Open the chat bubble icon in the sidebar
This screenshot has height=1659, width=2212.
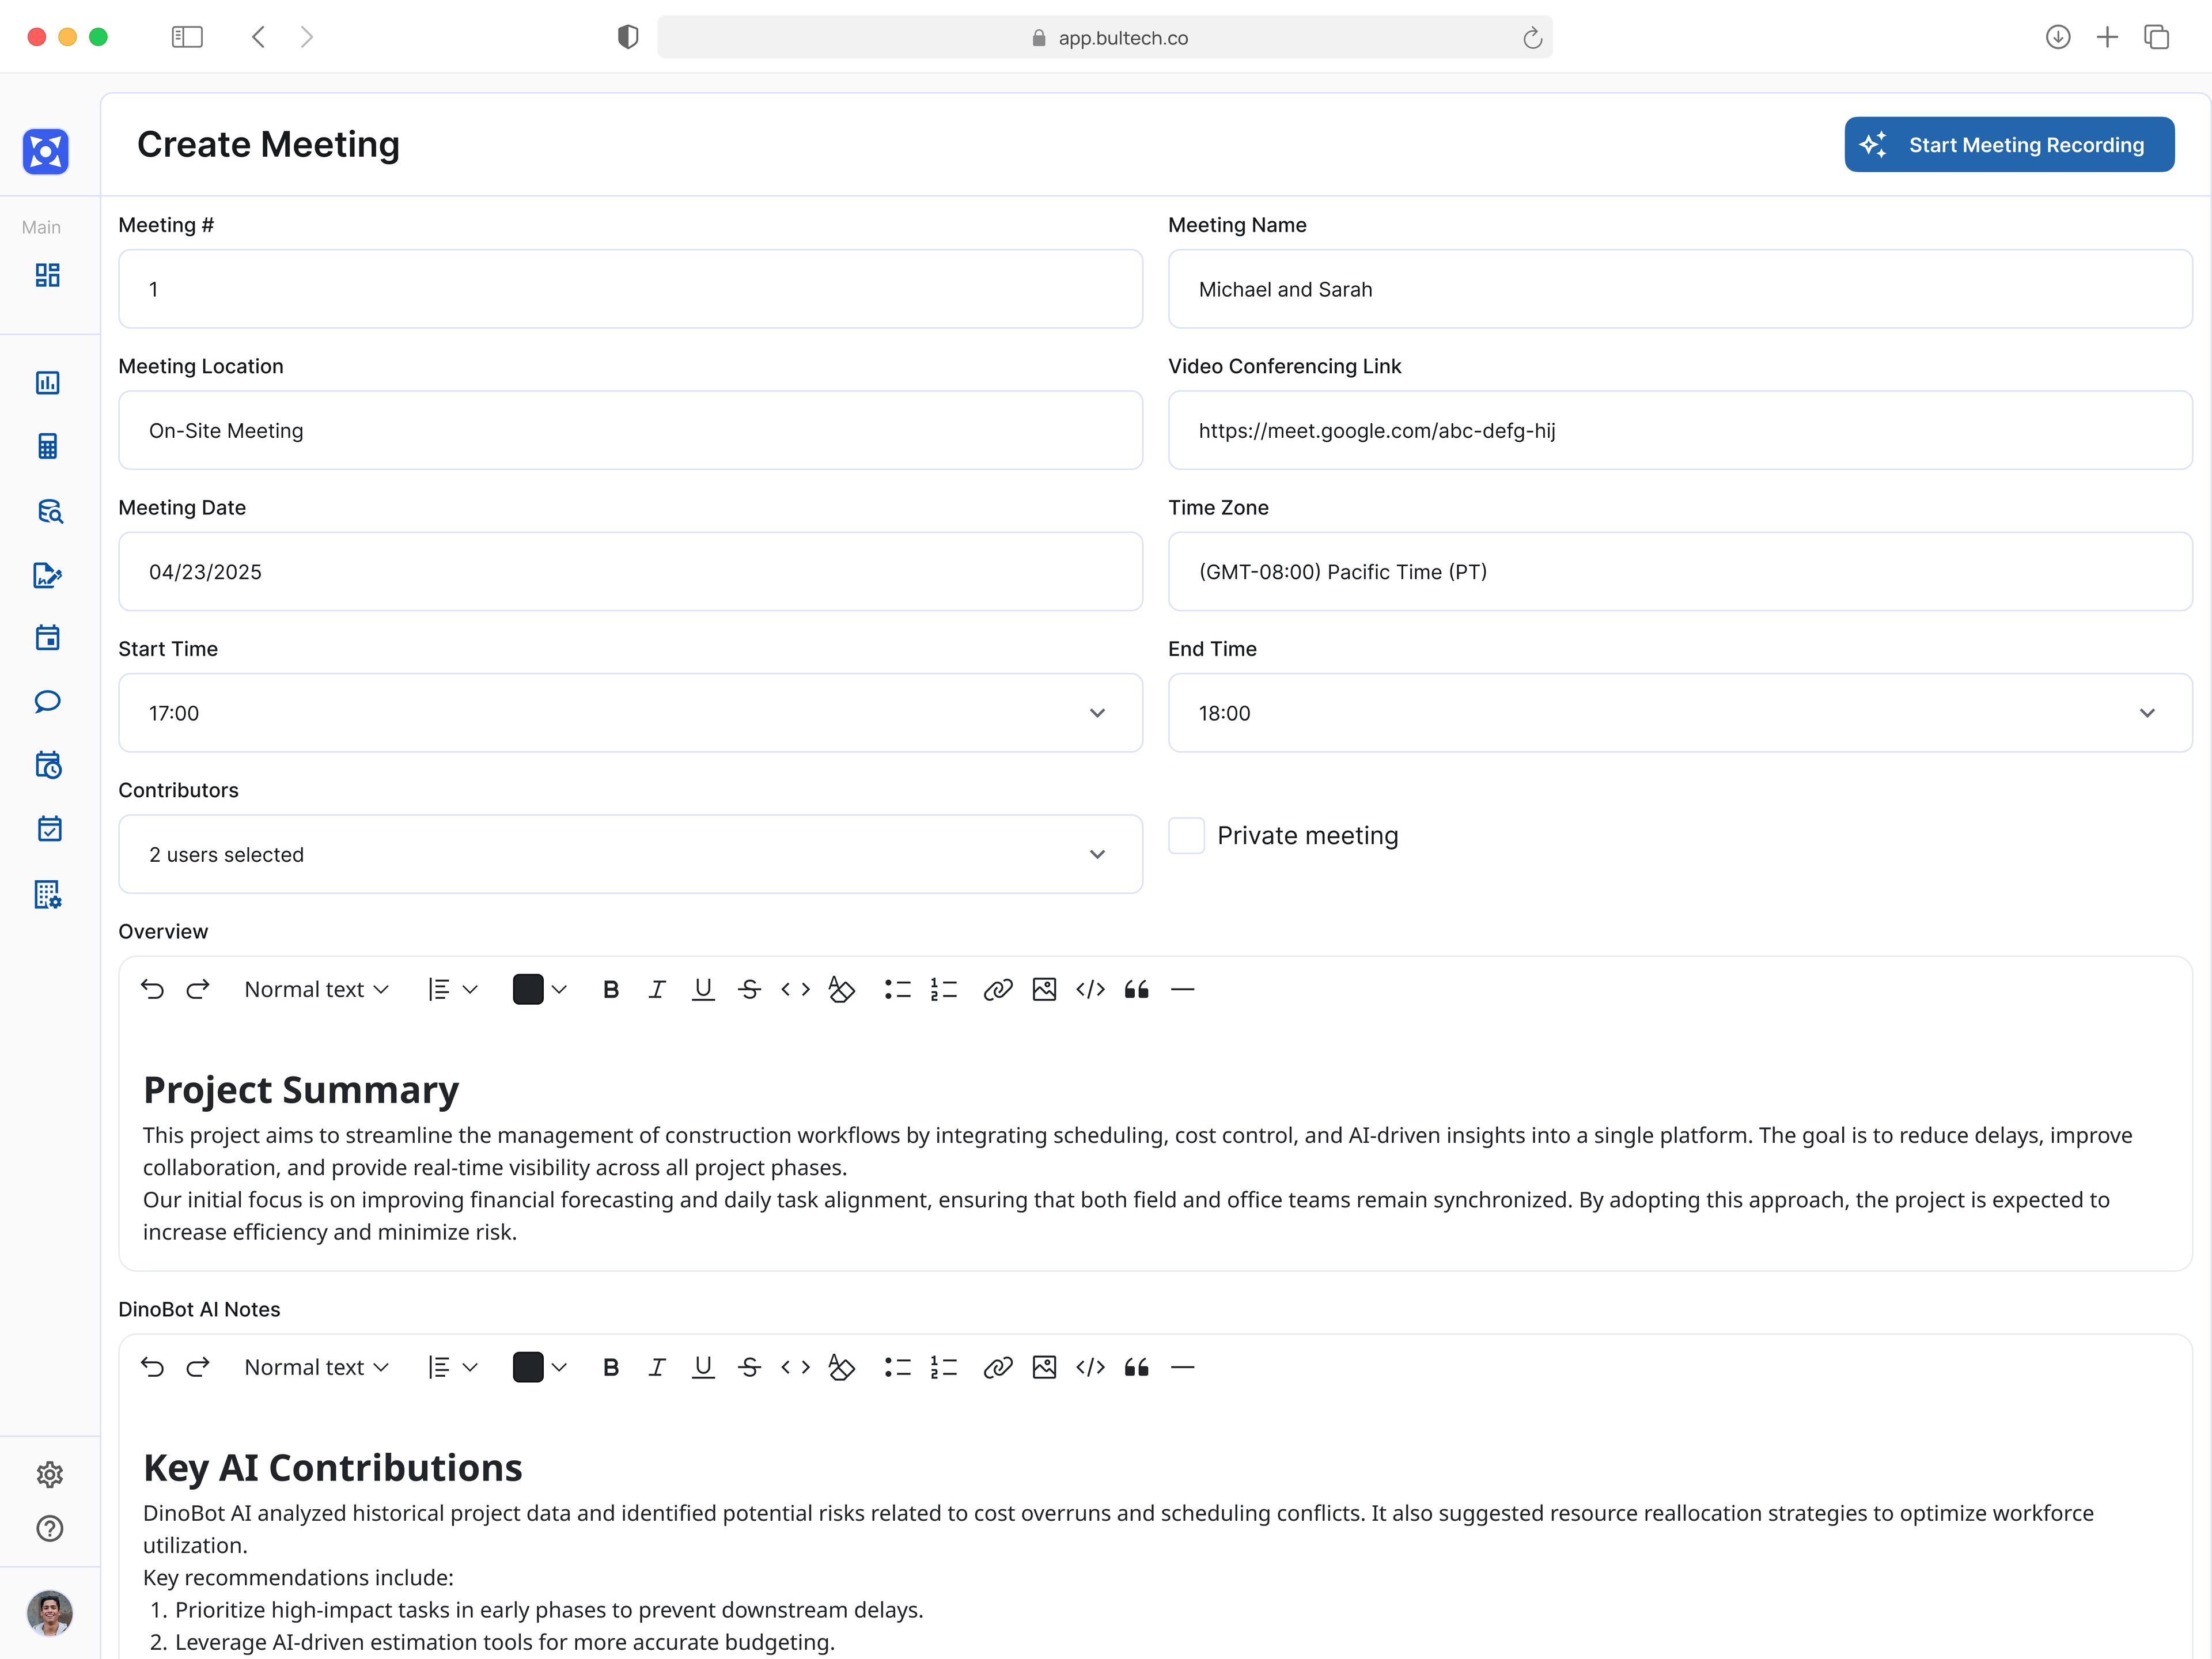point(47,701)
